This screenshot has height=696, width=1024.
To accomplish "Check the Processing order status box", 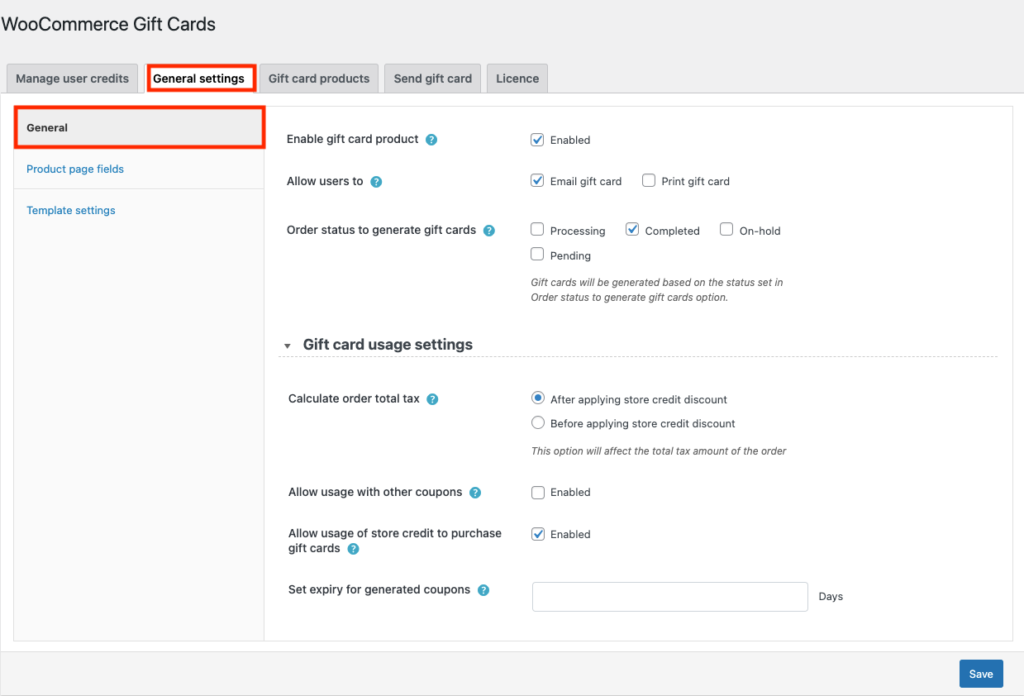I will (538, 230).
